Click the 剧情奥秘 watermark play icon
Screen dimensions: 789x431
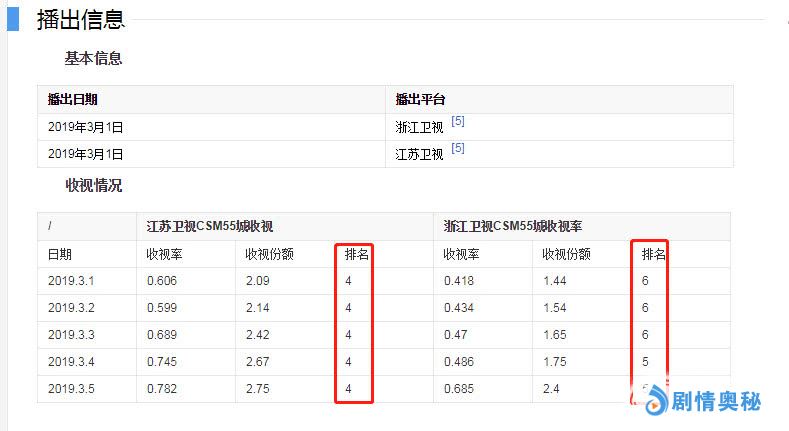point(655,403)
